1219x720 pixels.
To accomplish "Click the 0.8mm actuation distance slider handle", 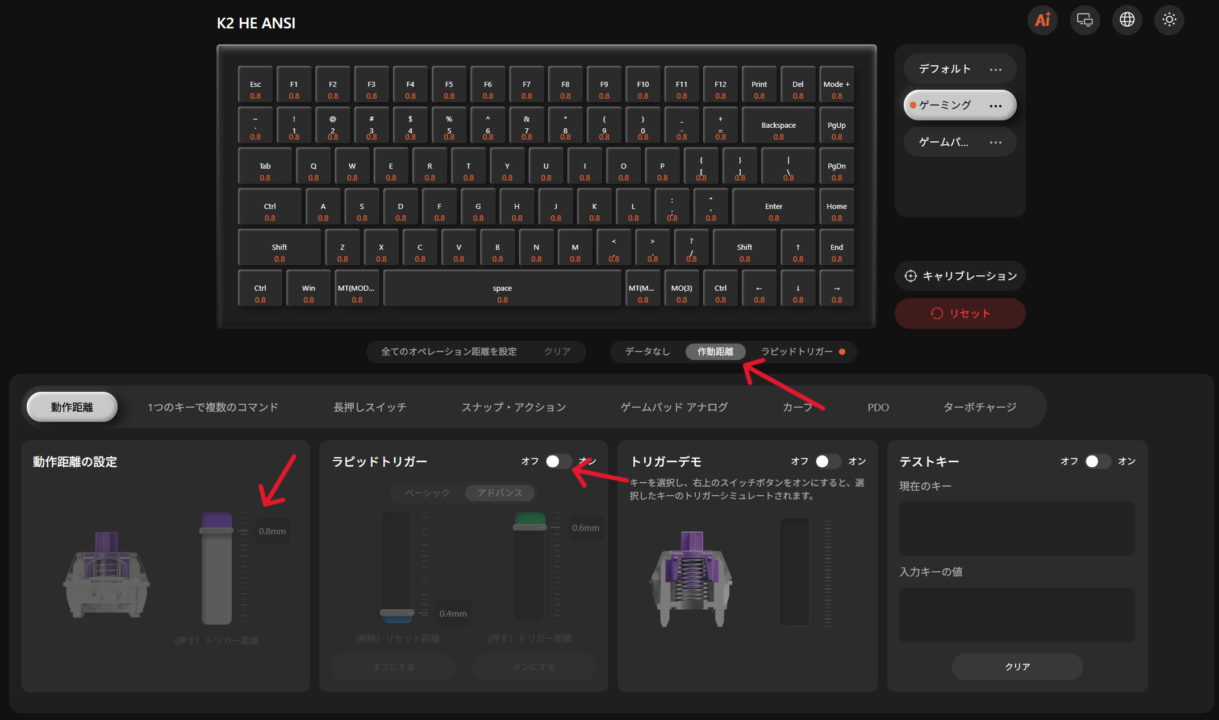I will click(217, 531).
